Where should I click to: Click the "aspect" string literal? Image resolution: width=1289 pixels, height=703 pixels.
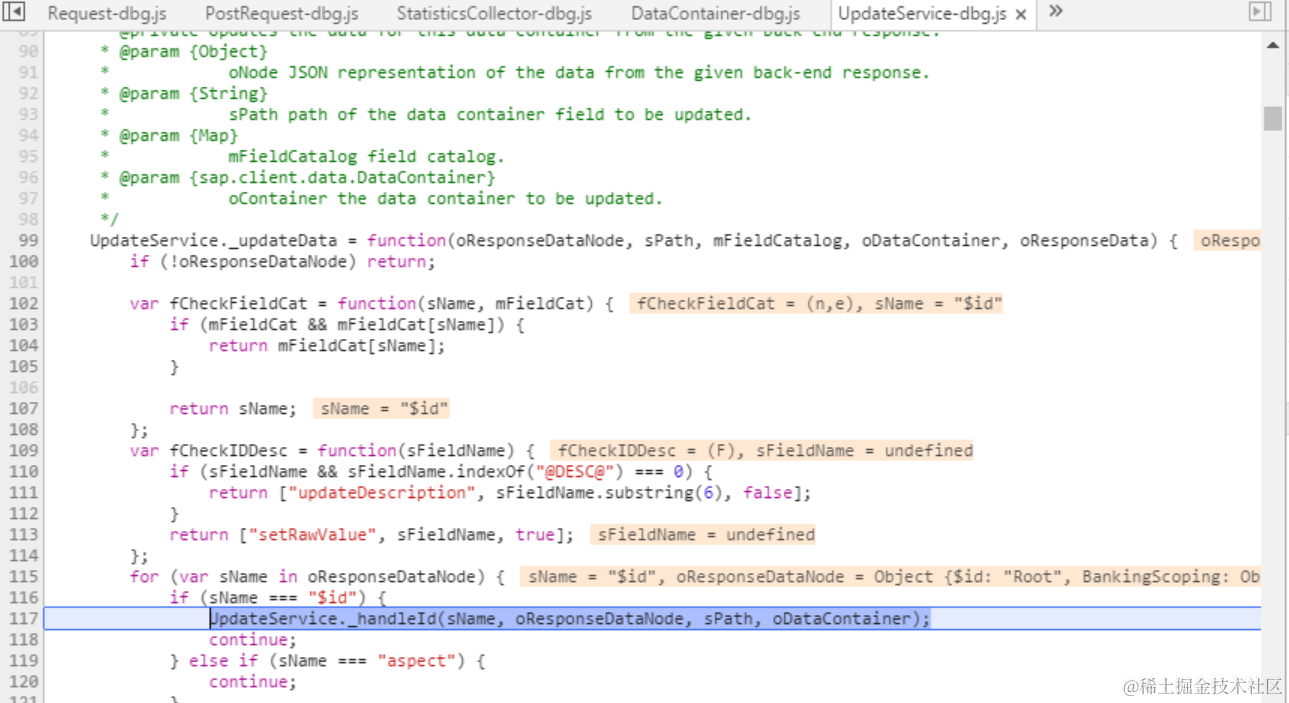(x=416, y=660)
